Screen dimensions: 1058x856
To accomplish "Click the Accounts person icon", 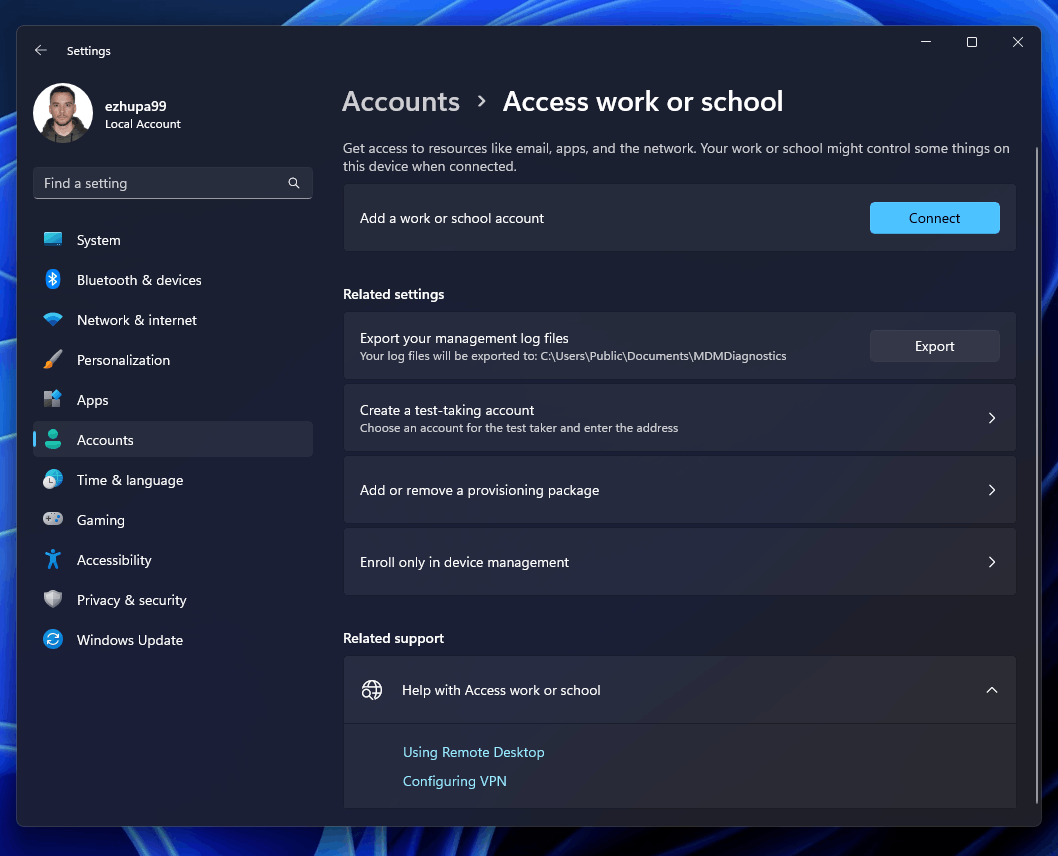I will coord(53,440).
